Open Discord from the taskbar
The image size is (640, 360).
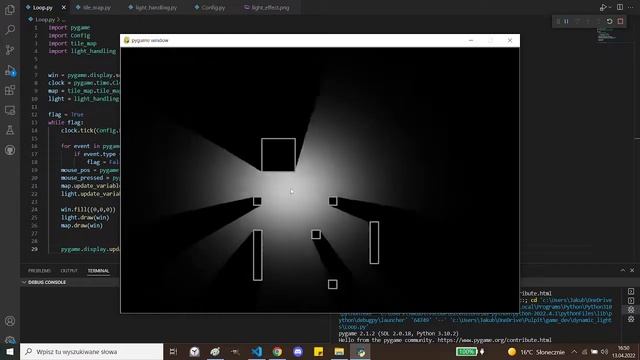click(x=298, y=351)
